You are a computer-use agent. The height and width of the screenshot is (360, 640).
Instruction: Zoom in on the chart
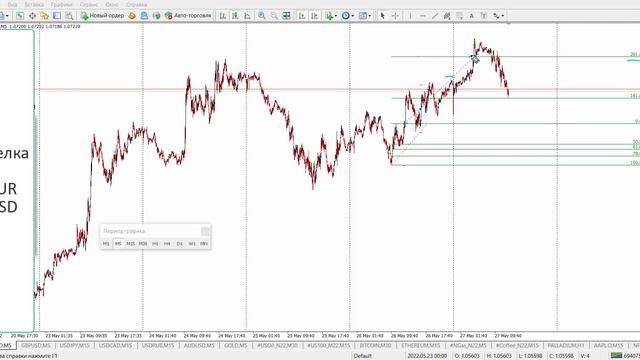262,16
